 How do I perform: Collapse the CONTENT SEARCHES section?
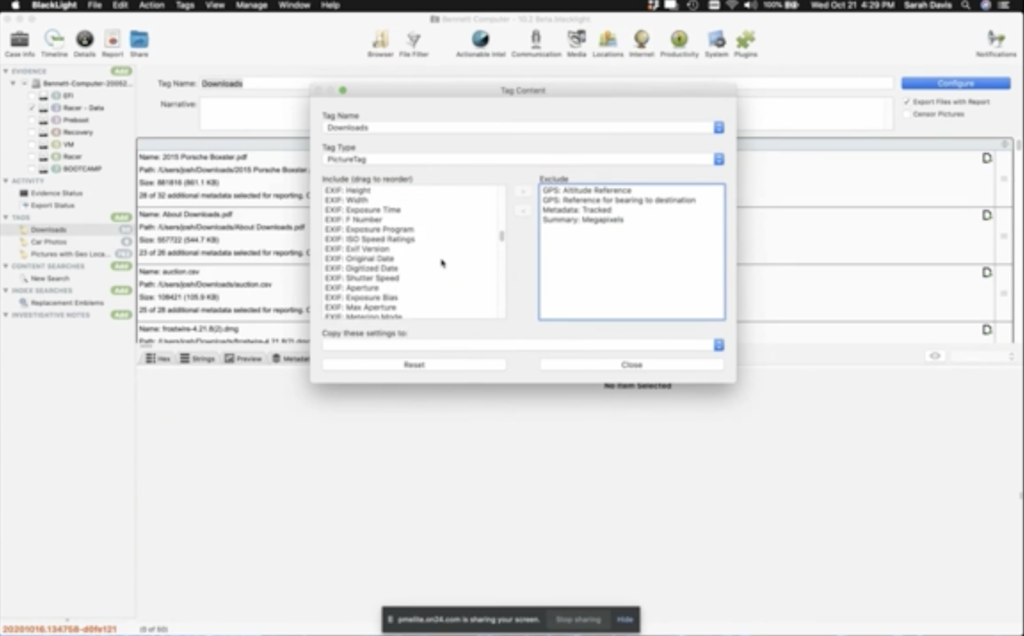[6, 266]
